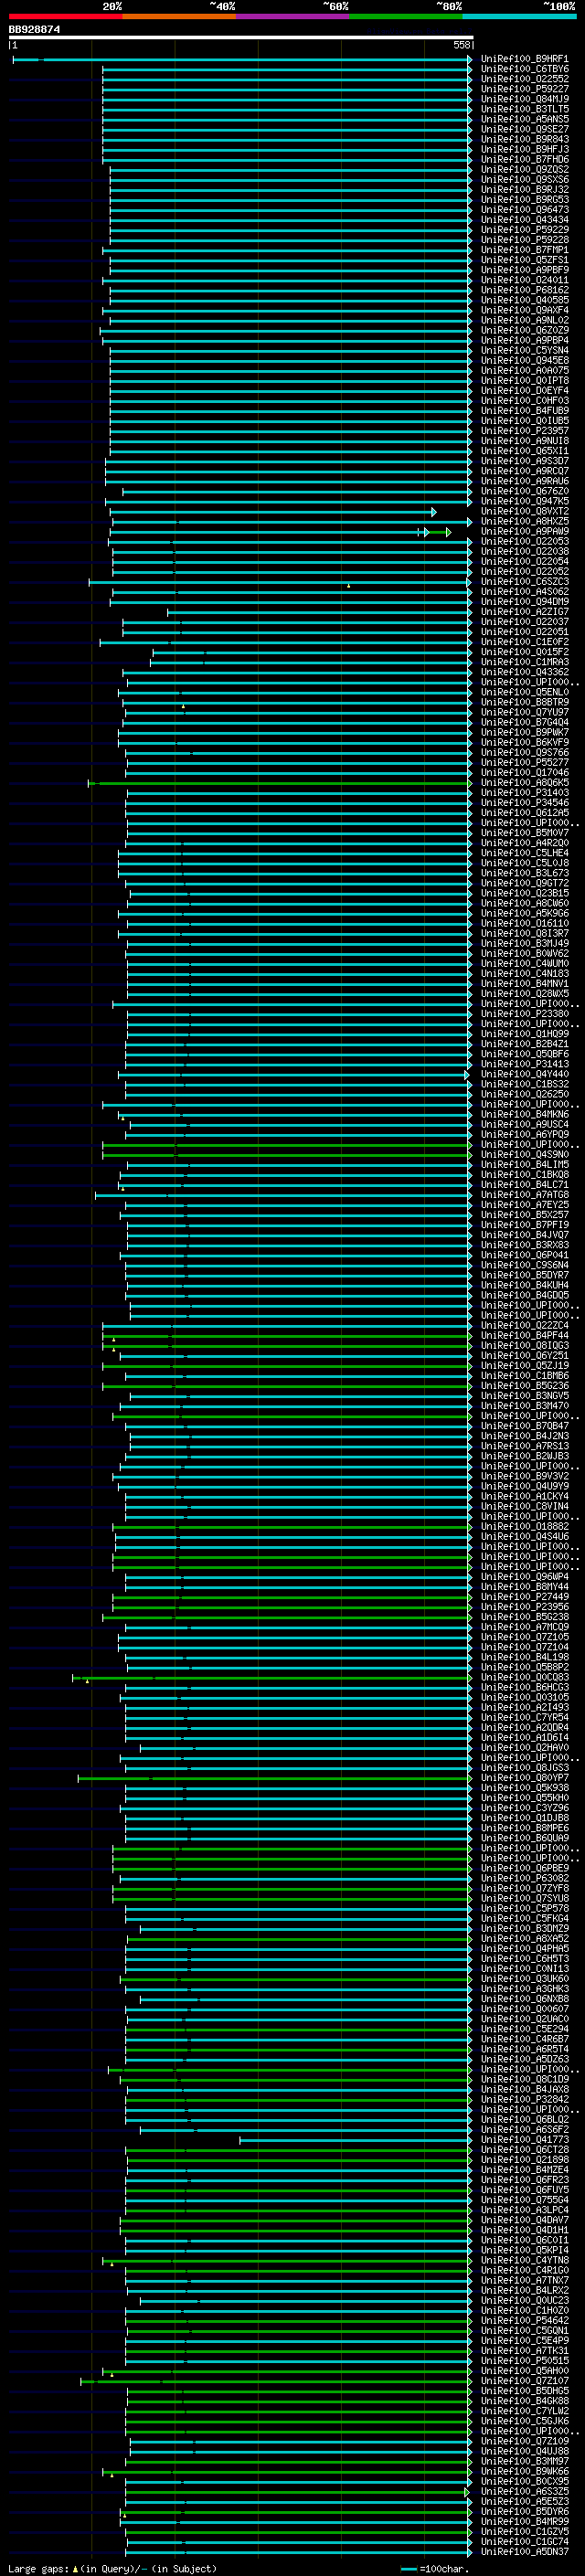Select label UniRef100_C1MRA3
This screenshot has width=585, height=2576.
pos(524,662)
